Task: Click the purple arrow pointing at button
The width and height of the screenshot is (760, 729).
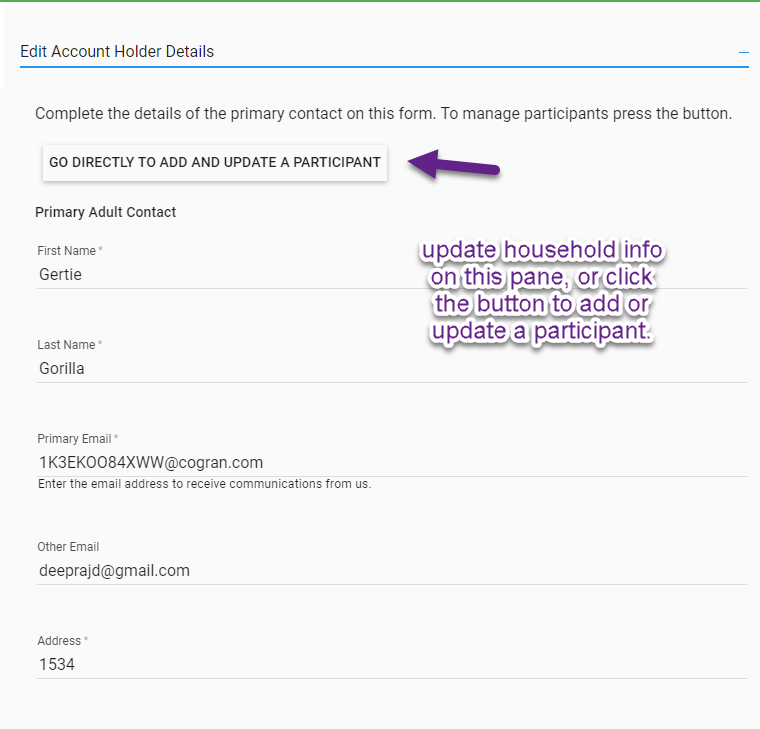Action: pos(454,164)
